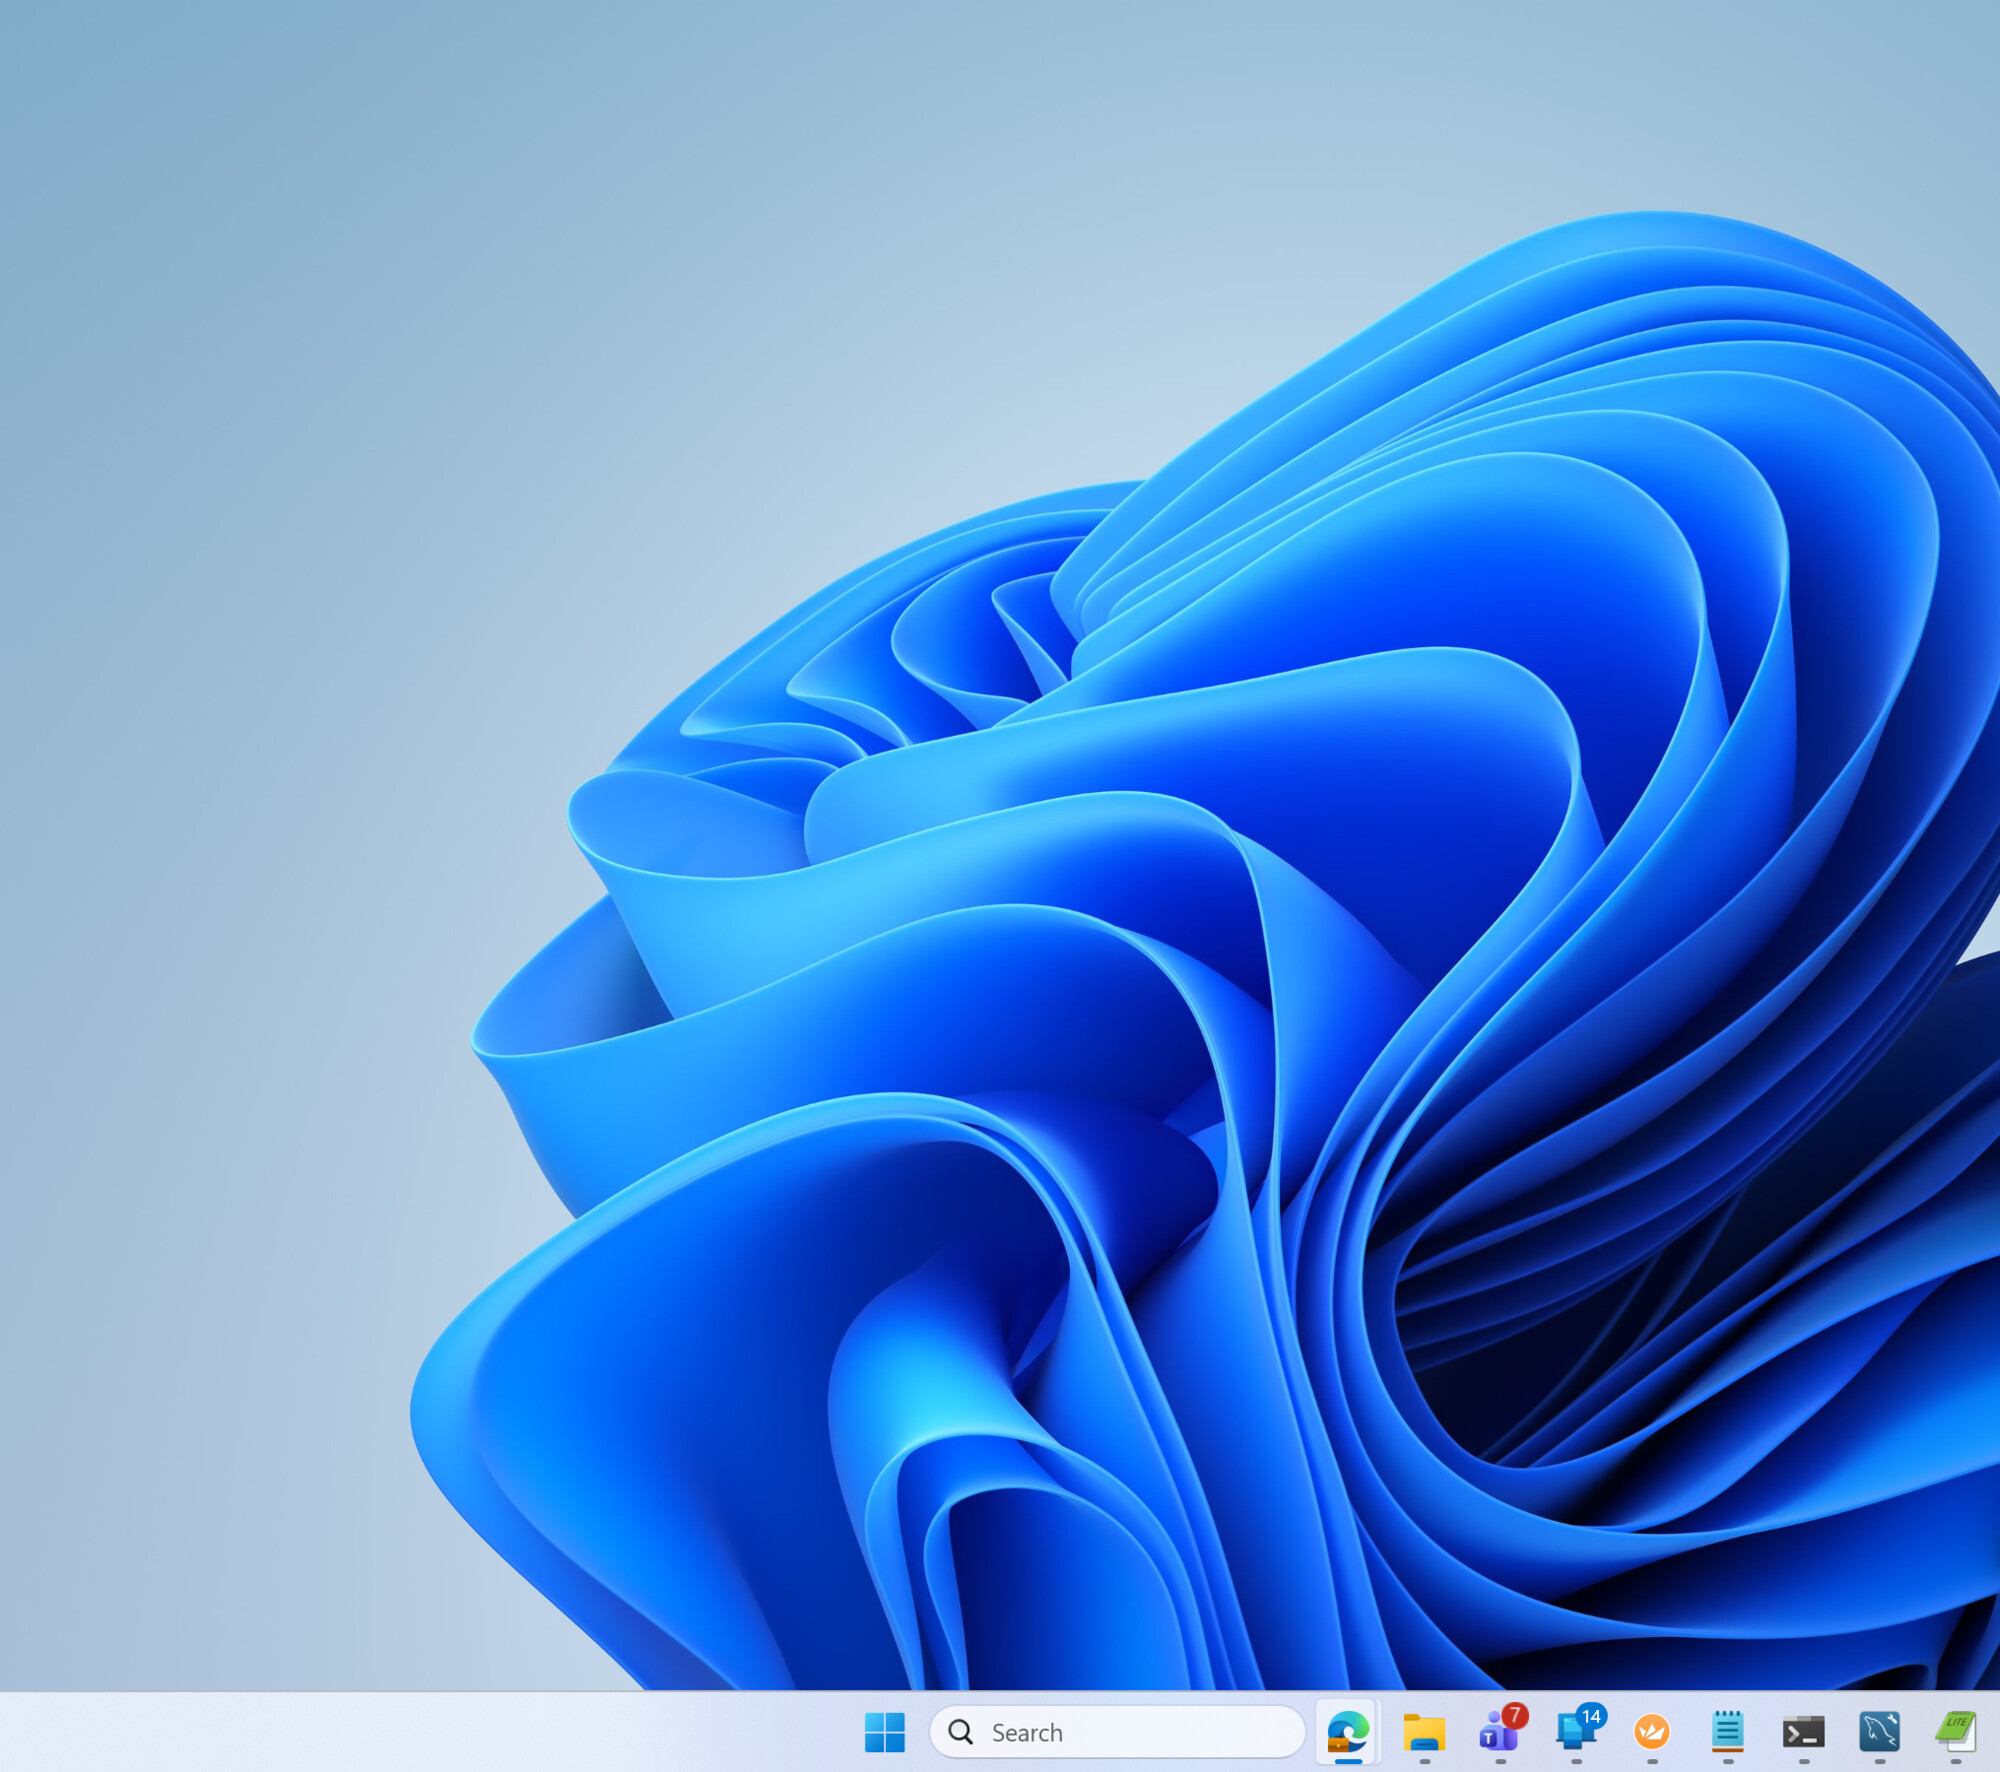Open the green LITE notepad app
Viewport: 2000px width, 1772px height.
point(1956,1732)
